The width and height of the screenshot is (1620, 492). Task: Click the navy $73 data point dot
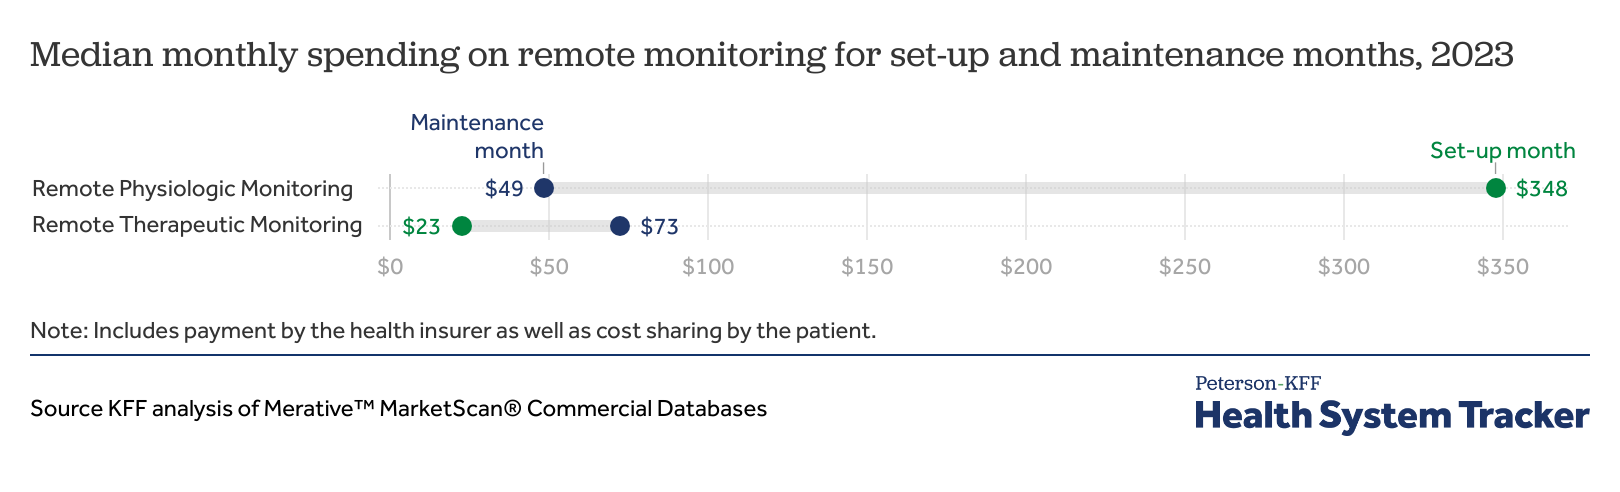click(x=620, y=226)
